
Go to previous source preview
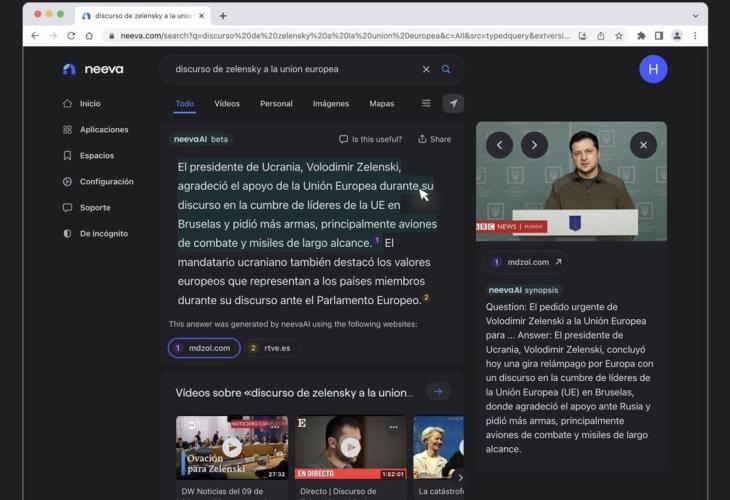[x=499, y=145]
